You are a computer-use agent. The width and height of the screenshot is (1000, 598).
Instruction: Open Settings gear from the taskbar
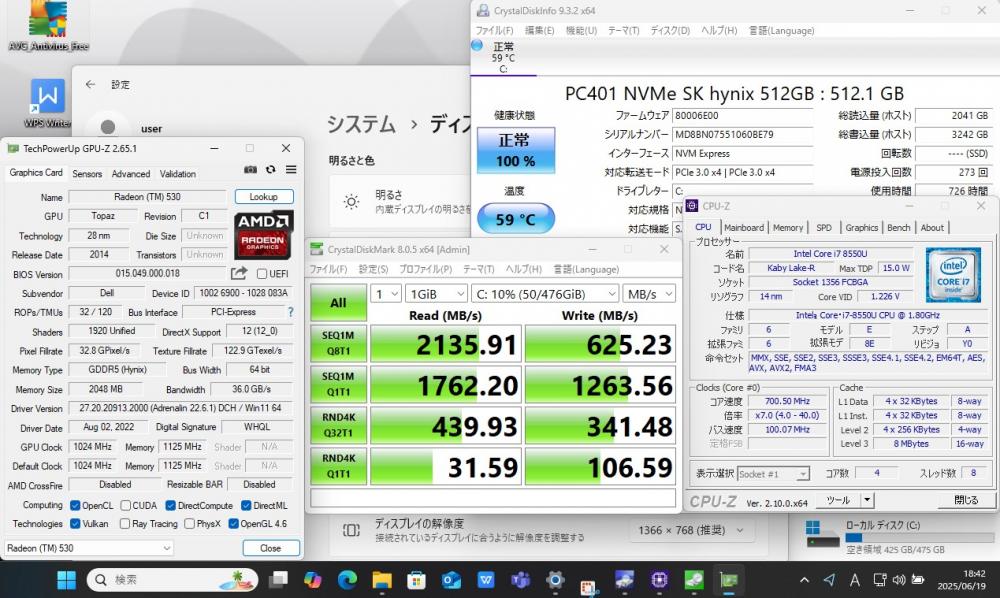pos(555,580)
